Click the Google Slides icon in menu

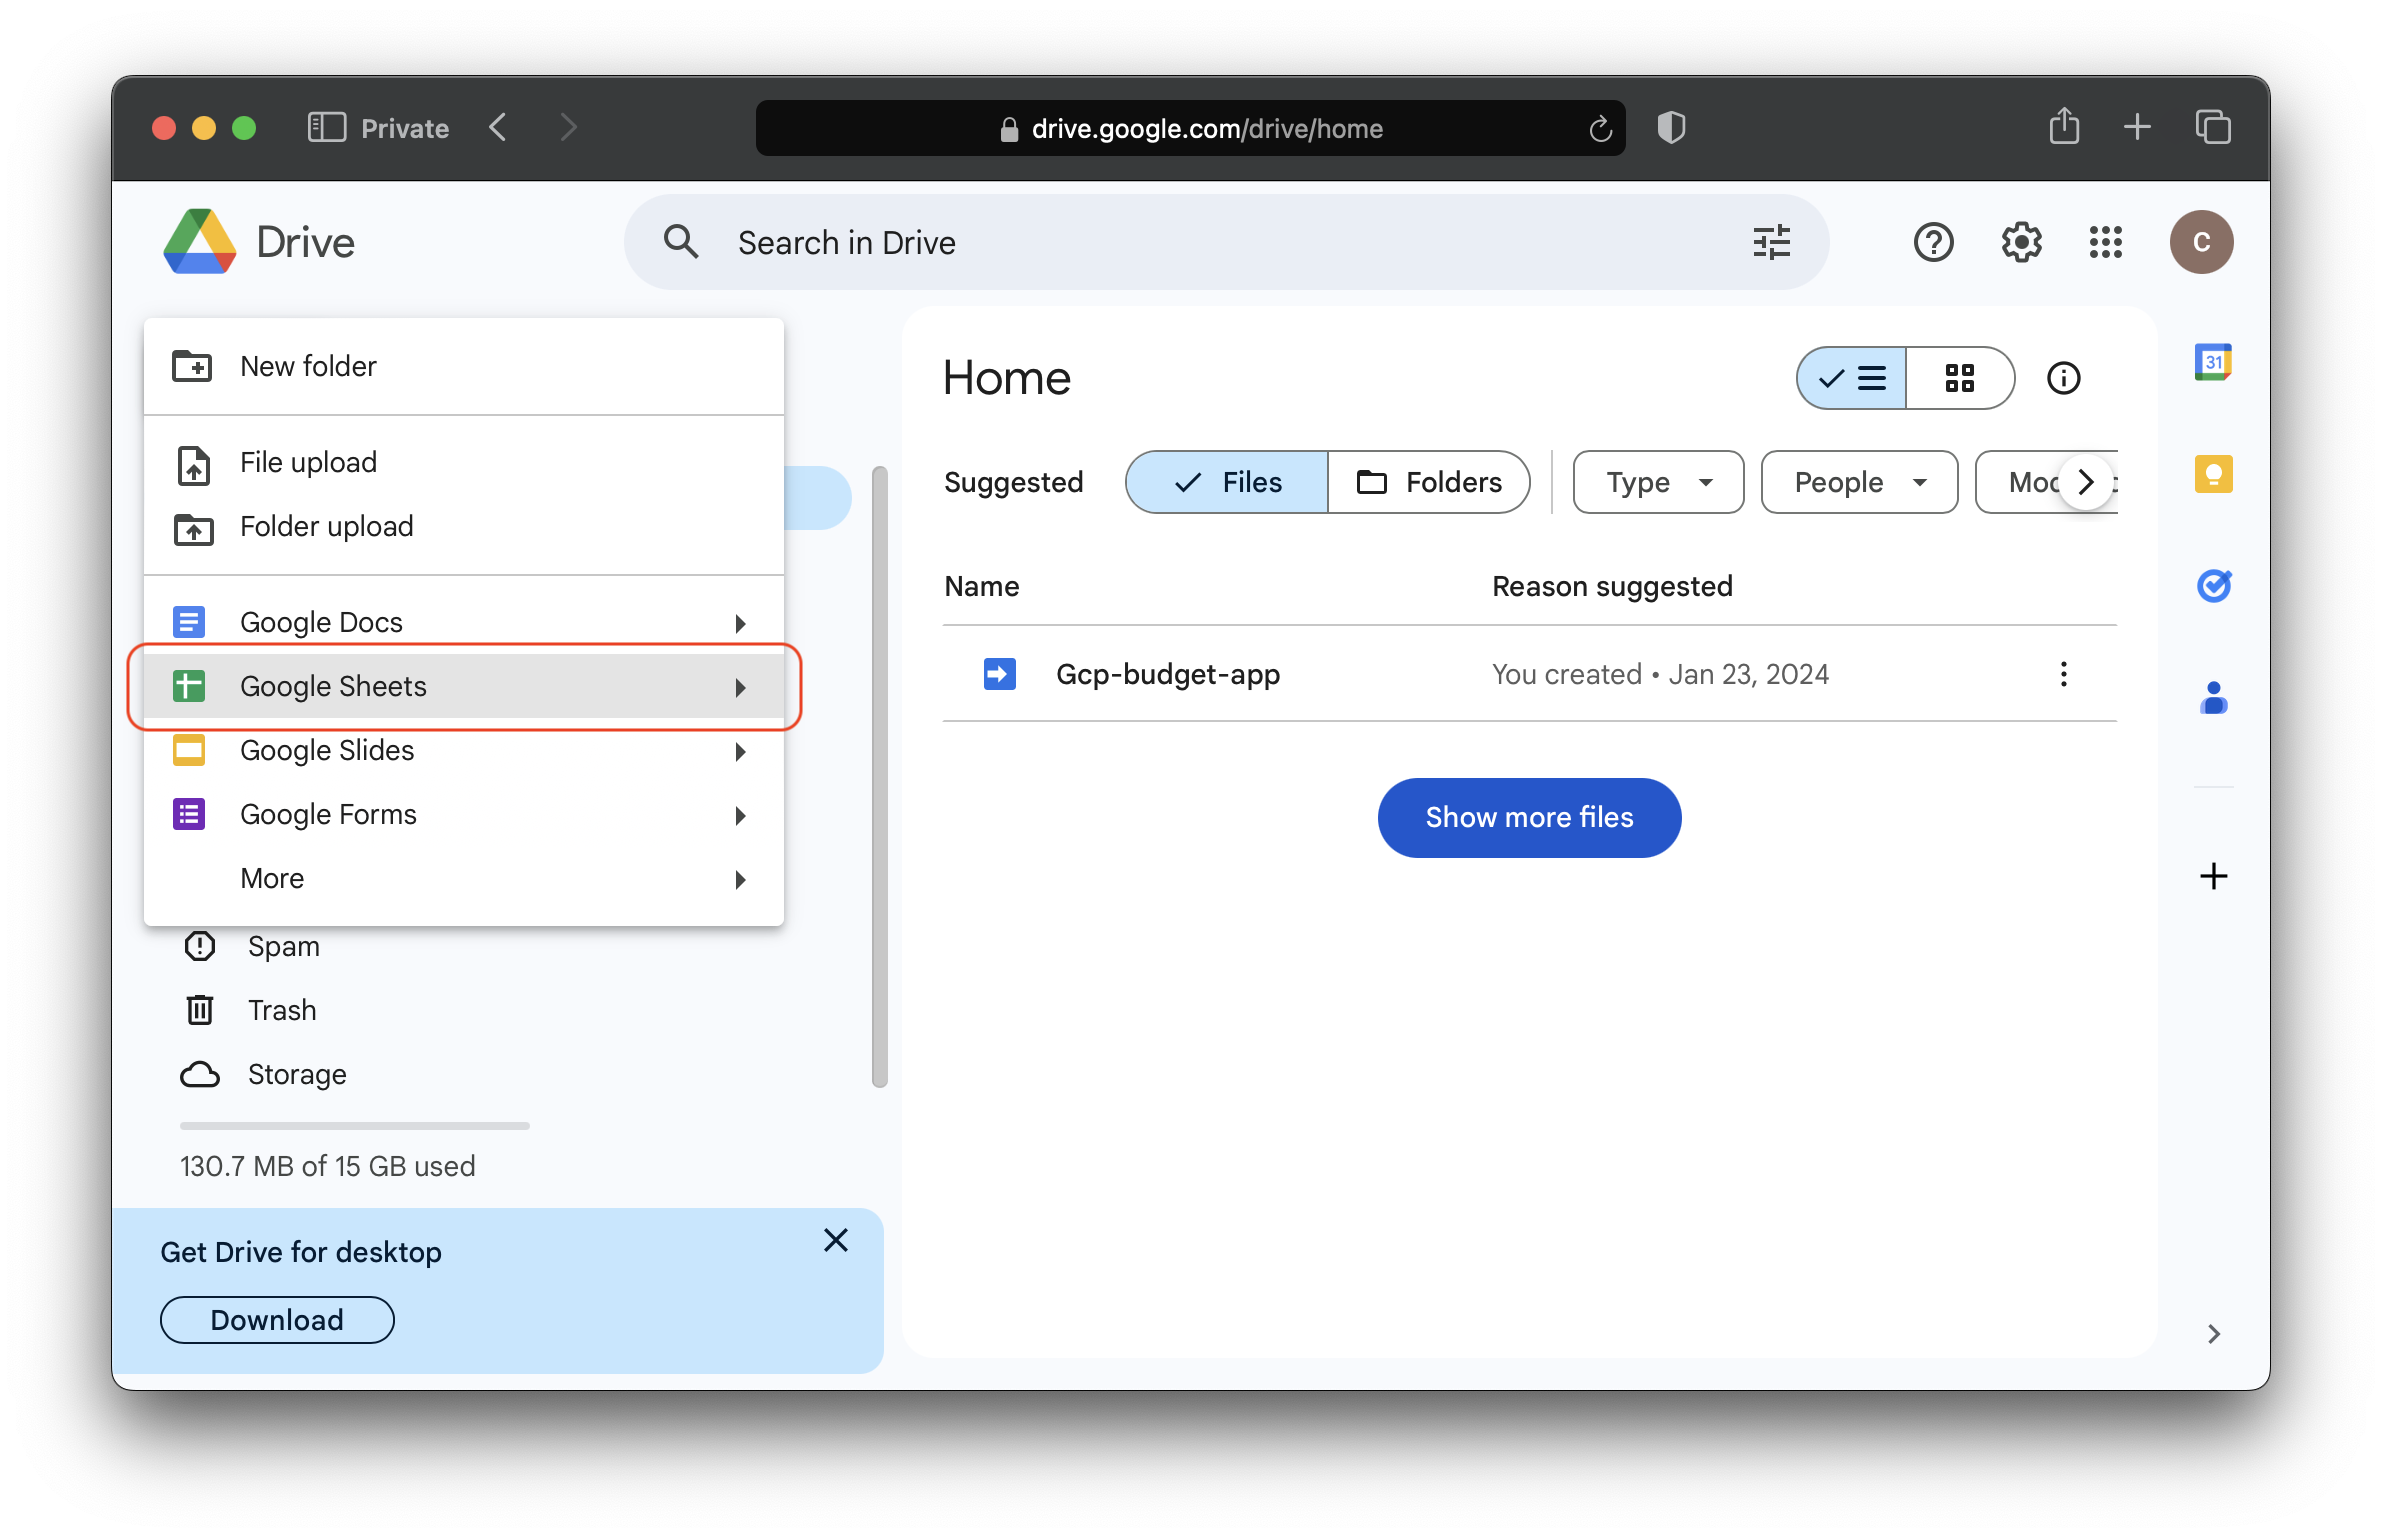click(x=189, y=750)
